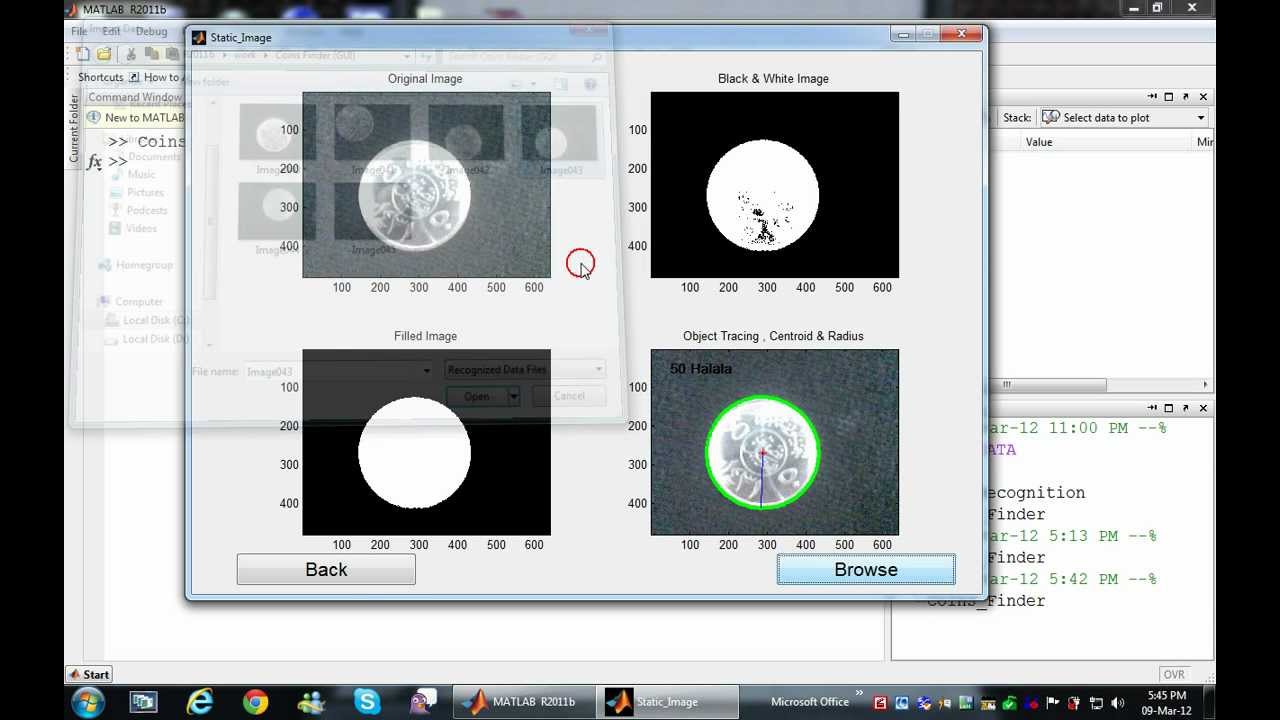Click the Workspace scrollbar right arrow

(x=1205, y=385)
